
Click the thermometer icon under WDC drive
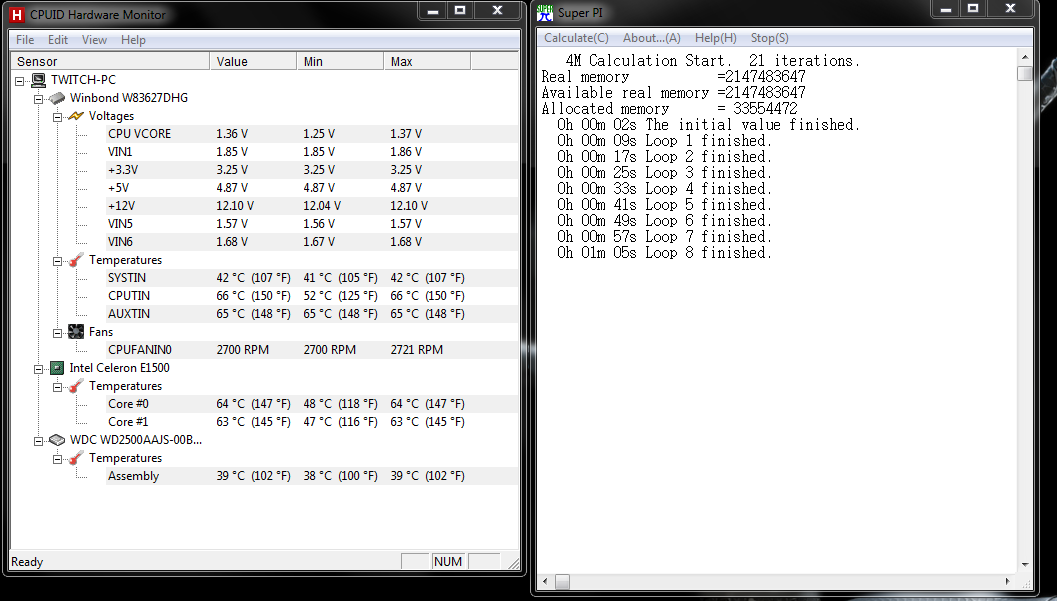point(76,458)
